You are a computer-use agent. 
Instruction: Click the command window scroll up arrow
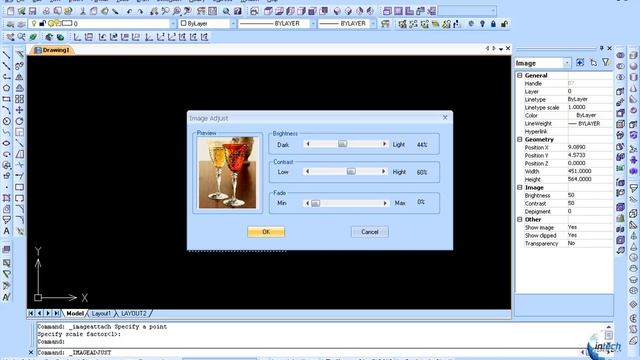point(608,327)
